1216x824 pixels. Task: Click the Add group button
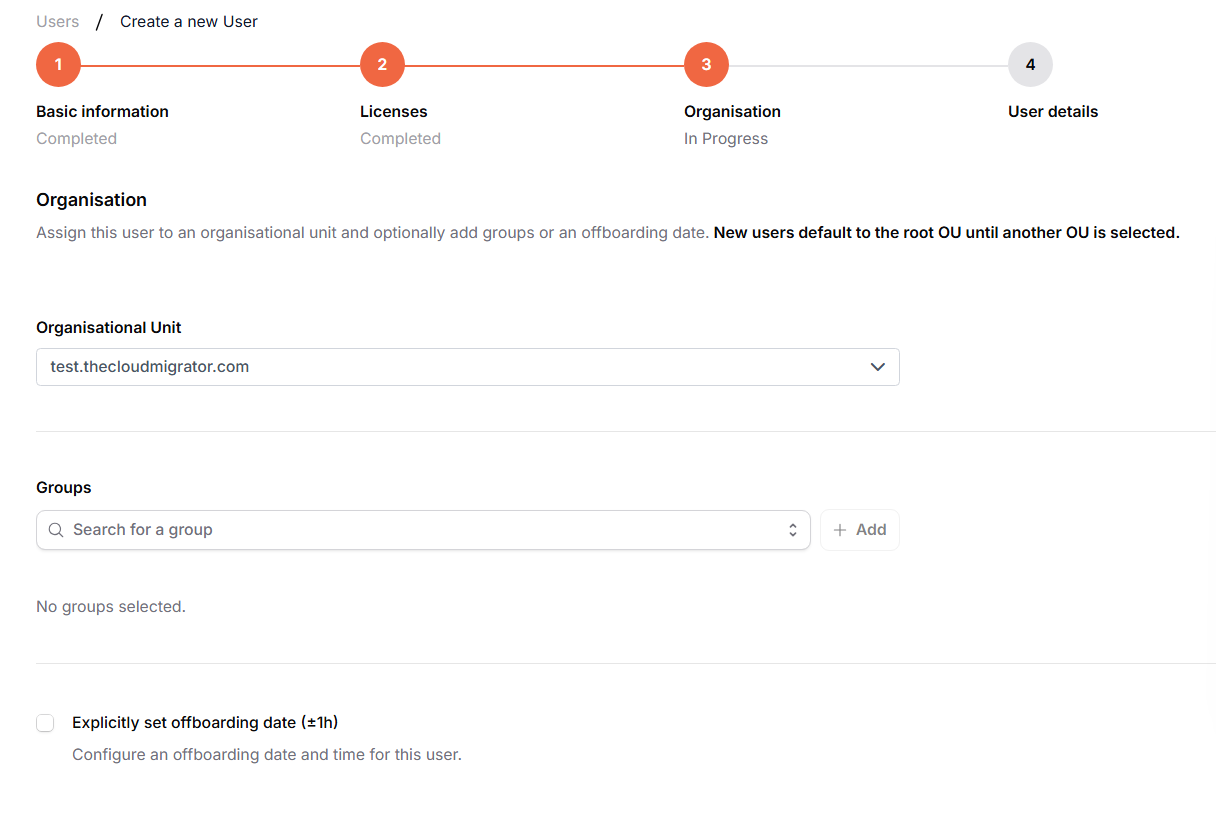860,530
